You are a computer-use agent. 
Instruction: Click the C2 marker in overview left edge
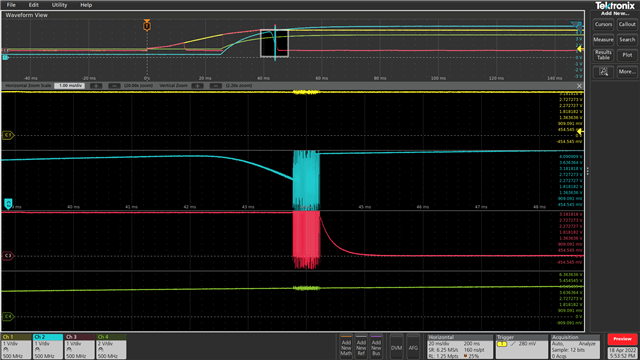(x=5, y=58)
